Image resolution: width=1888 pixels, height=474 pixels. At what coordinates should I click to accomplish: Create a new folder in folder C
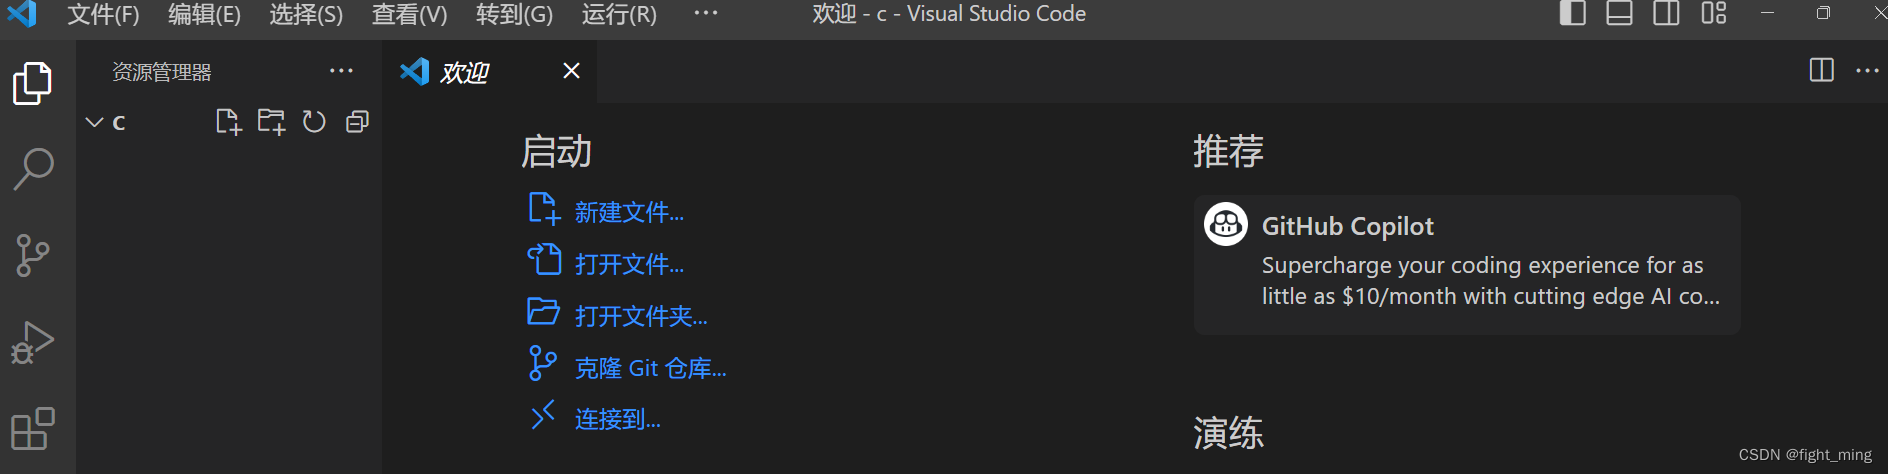271,122
